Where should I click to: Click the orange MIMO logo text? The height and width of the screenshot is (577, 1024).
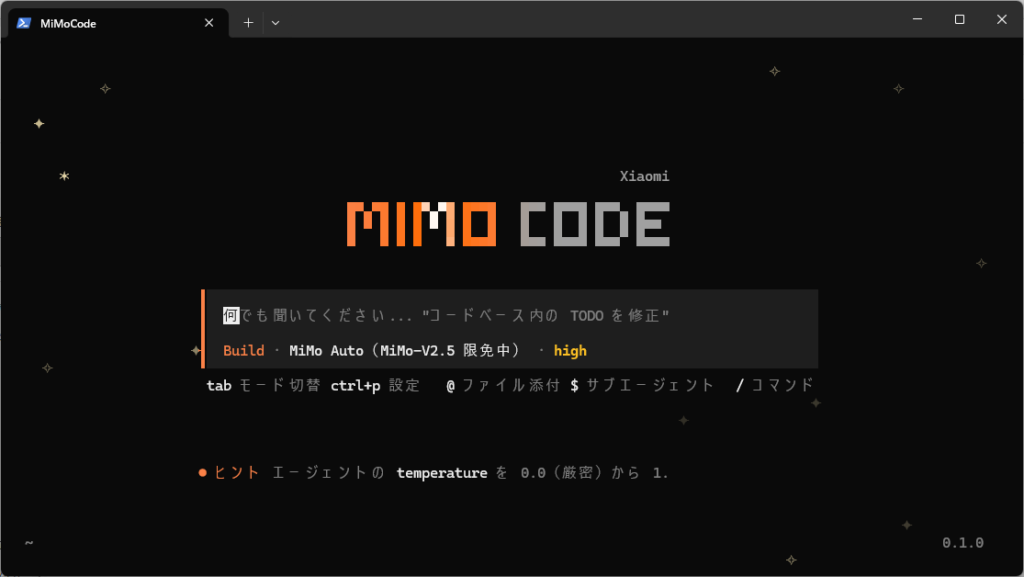pos(421,224)
